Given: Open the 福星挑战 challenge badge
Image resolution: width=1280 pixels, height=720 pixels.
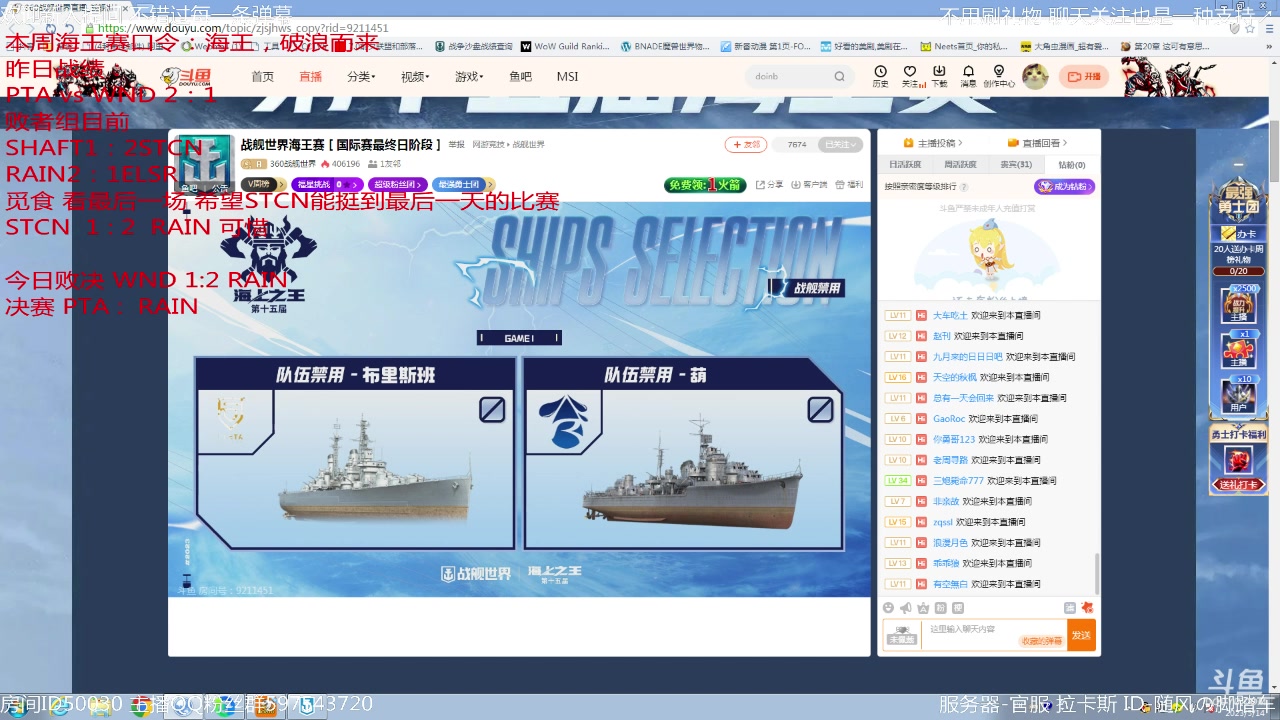Looking at the screenshot, I should [x=326, y=184].
